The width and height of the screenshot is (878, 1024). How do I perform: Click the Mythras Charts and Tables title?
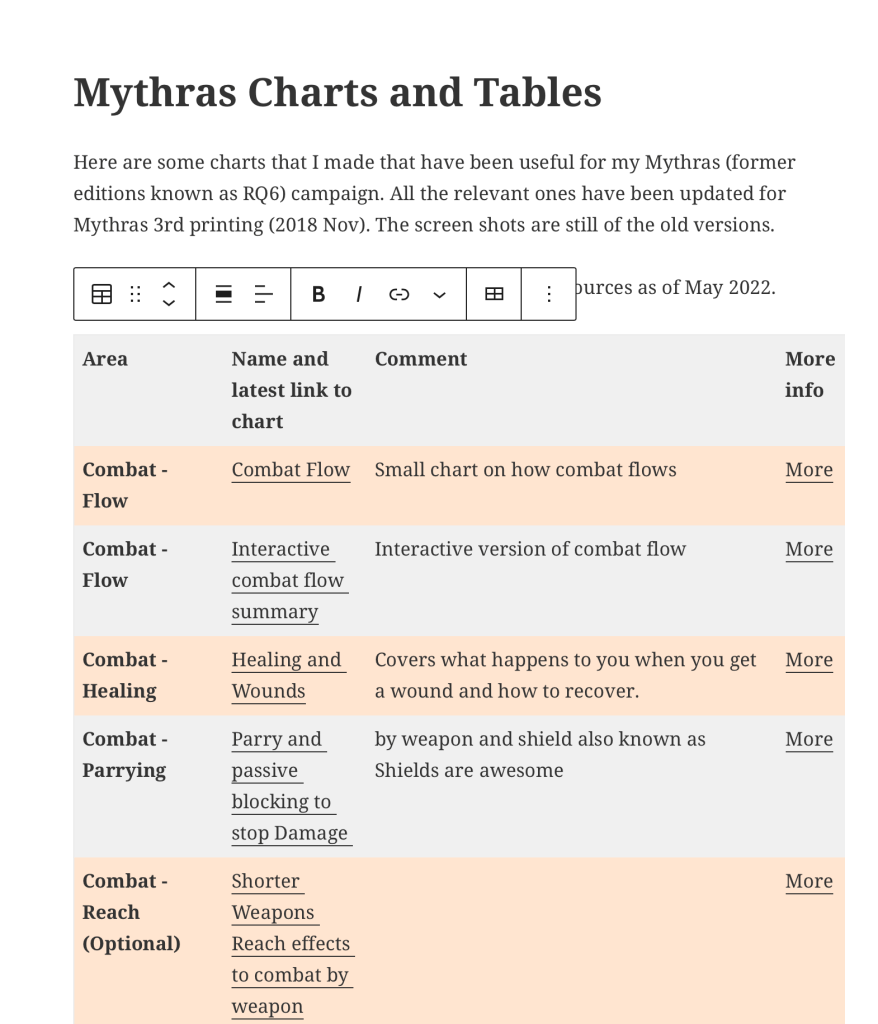click(337, 93)
